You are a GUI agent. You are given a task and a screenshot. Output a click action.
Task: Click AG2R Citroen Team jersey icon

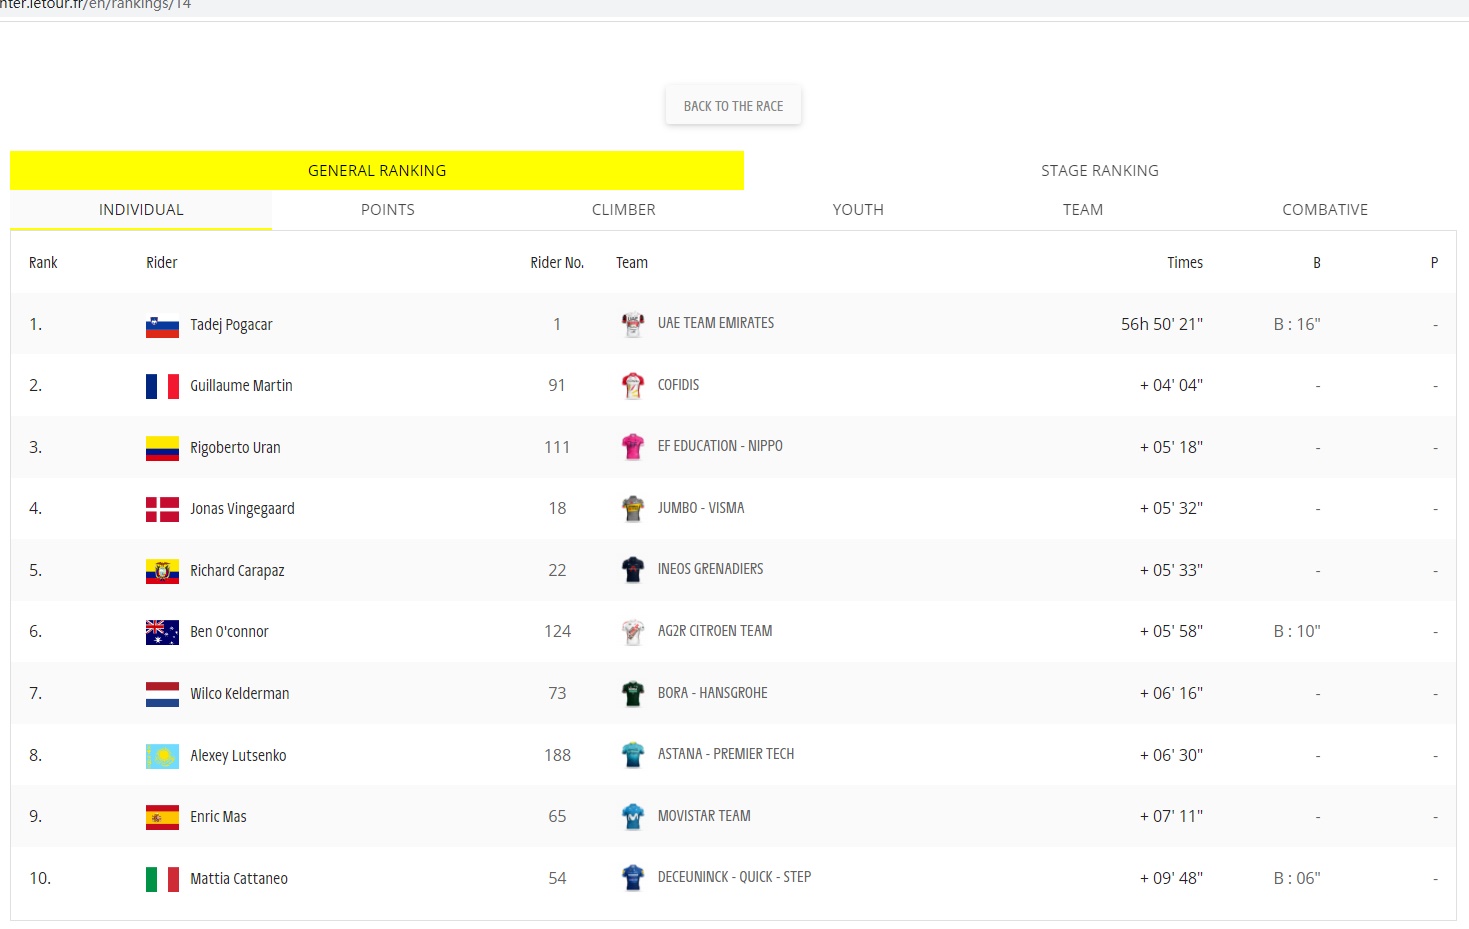(x=633, y=631)
